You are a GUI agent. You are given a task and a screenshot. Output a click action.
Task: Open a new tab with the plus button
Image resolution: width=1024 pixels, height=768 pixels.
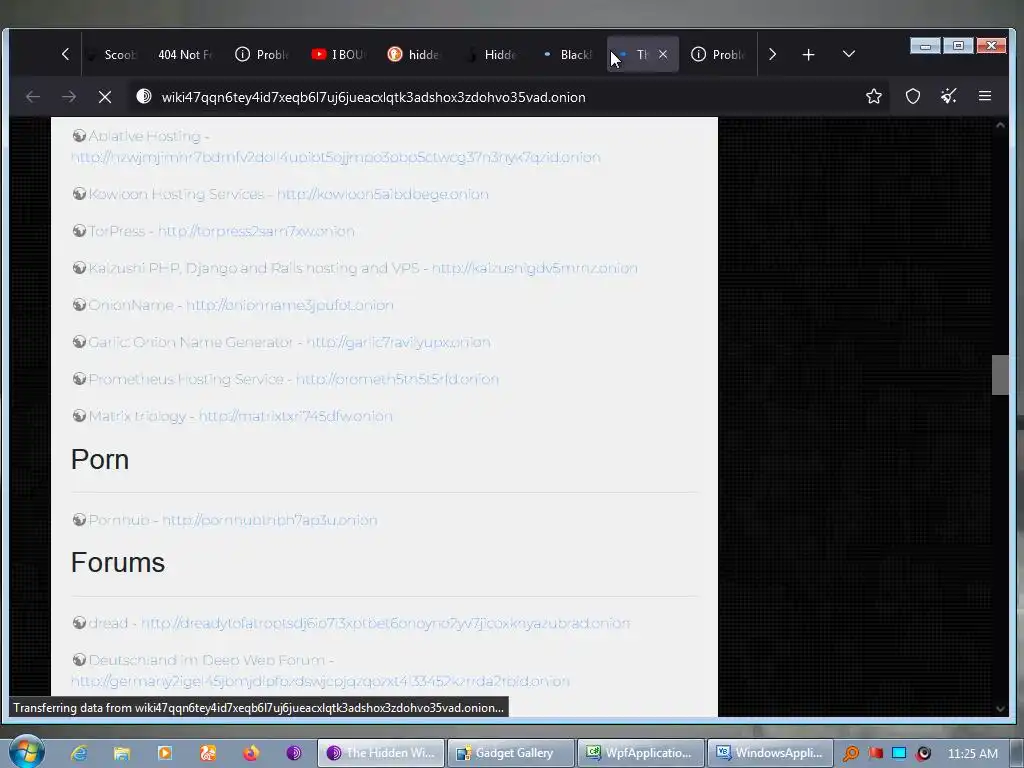pos(808,55)
